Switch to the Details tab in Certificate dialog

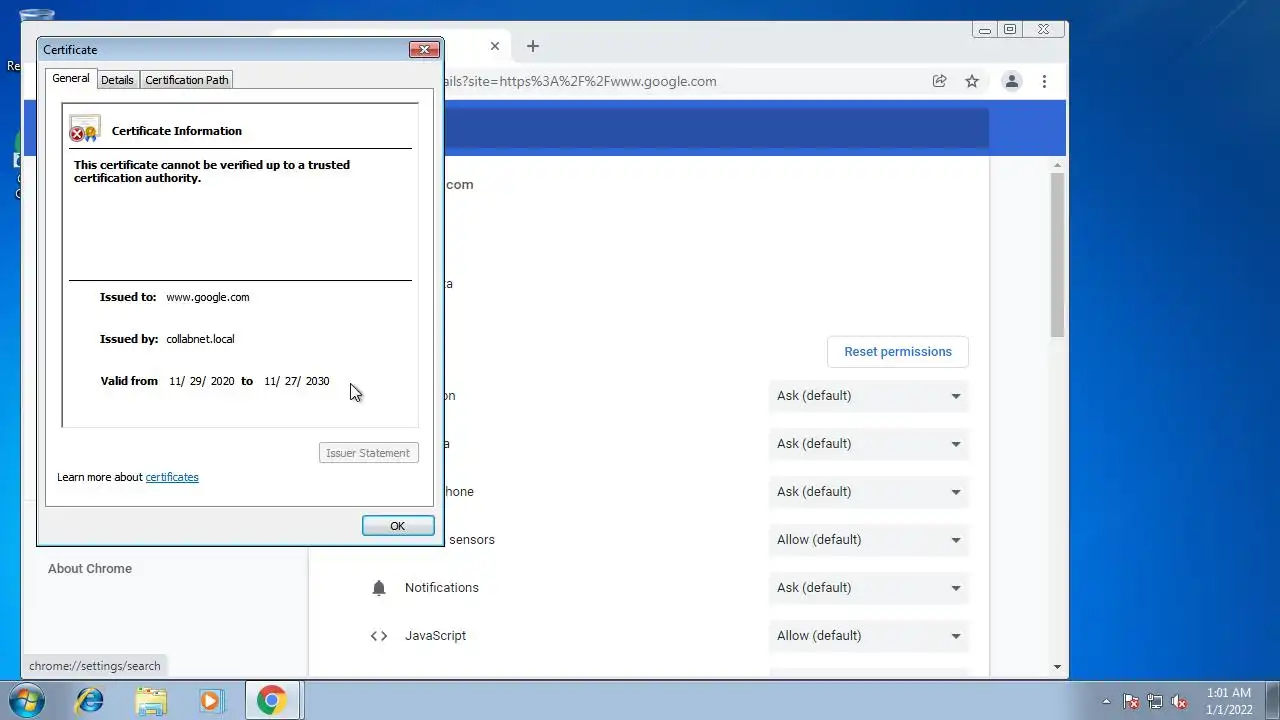pos(117,80)
